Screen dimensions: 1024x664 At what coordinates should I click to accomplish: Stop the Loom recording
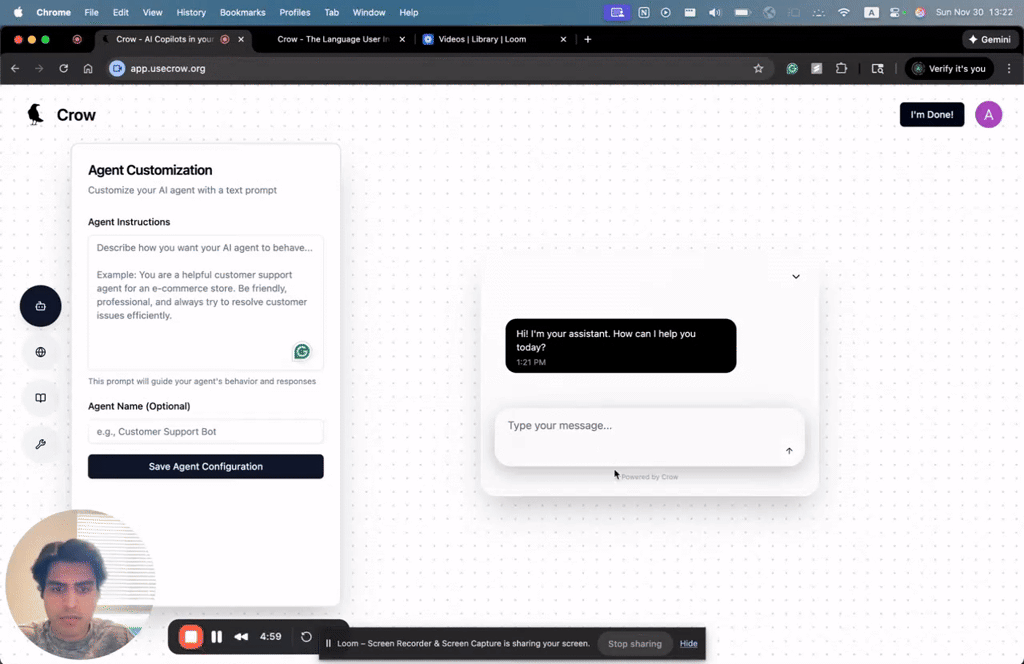[190, 637]
